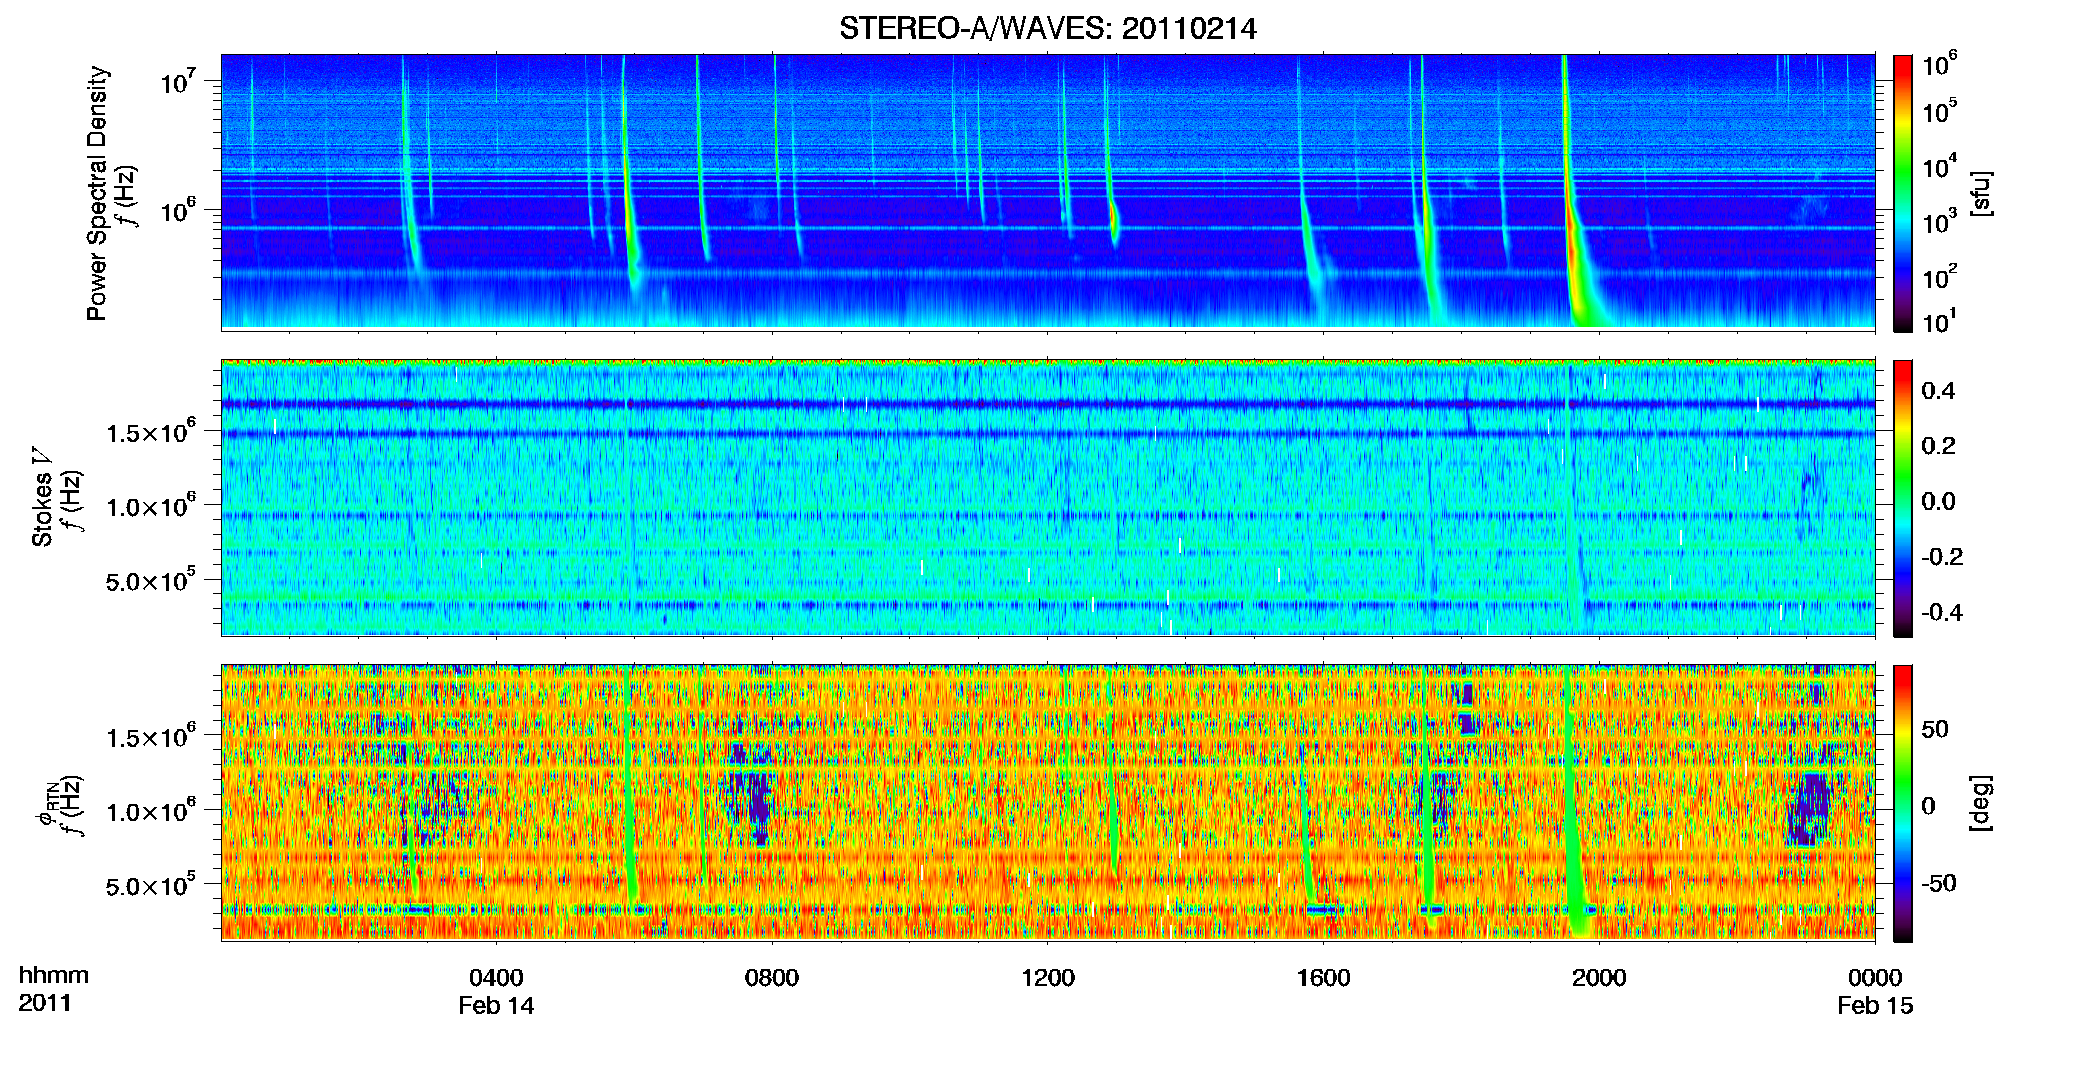This screenshot has height=1080, width=2096.
Task: Select the "Feb 15" date label
Action: (1875, 1006)
